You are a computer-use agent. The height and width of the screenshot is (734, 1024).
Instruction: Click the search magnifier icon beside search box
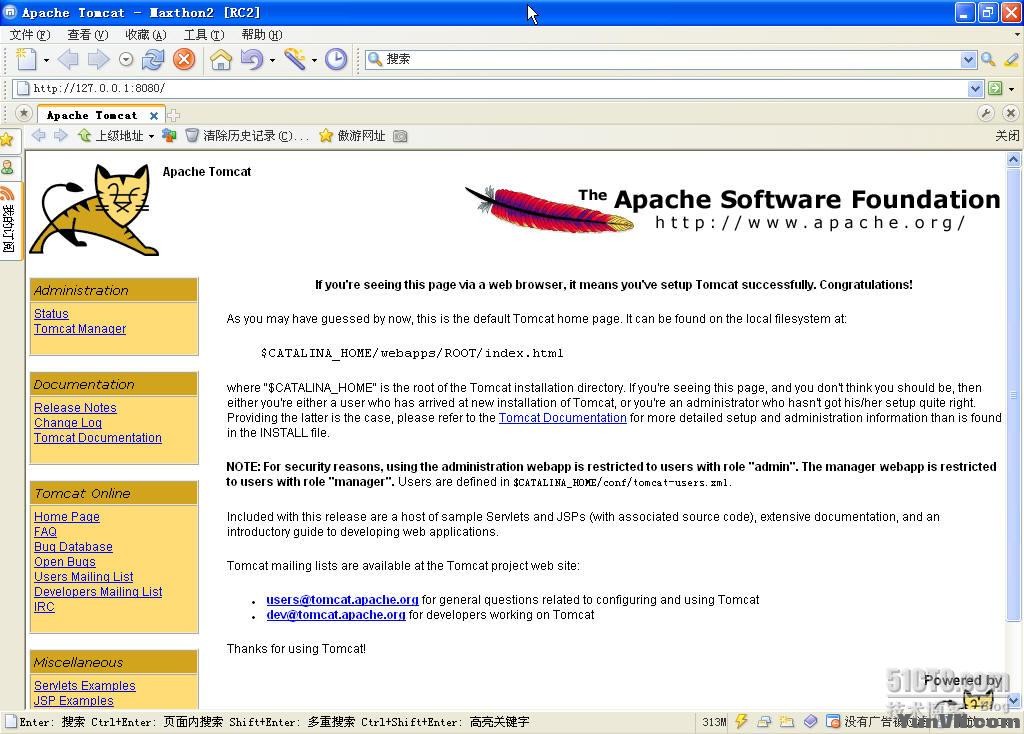988,59
